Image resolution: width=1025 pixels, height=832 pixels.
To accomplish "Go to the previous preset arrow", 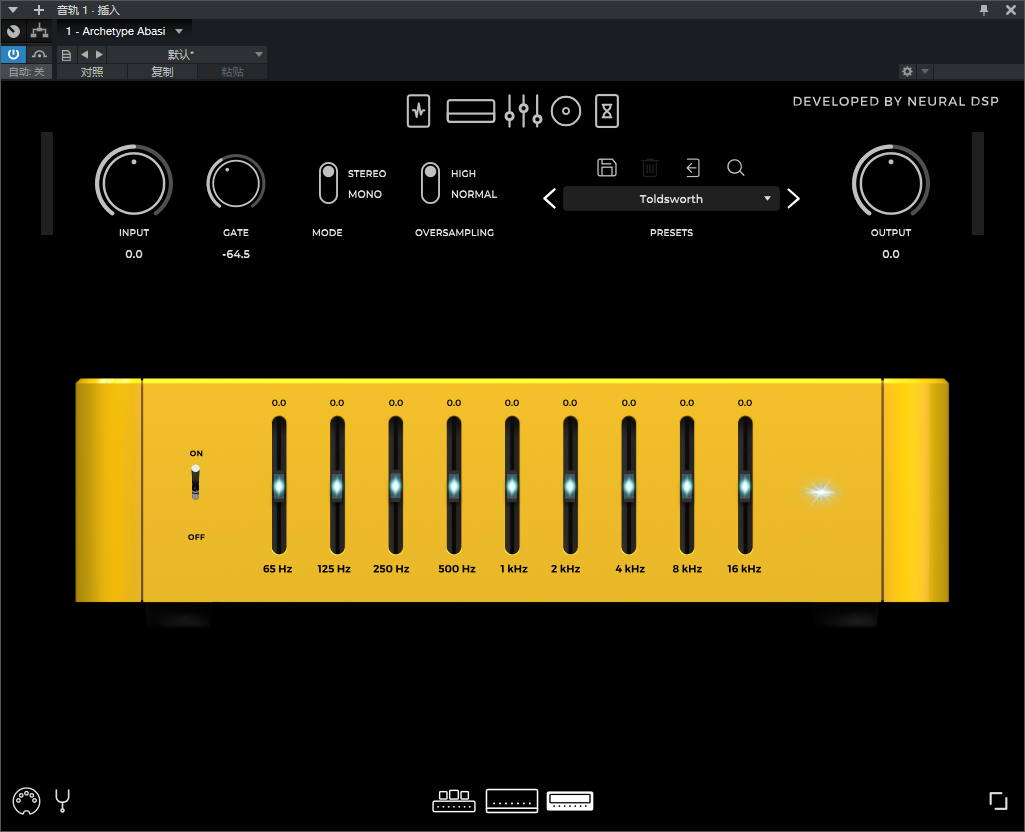I will coord(550,199).
